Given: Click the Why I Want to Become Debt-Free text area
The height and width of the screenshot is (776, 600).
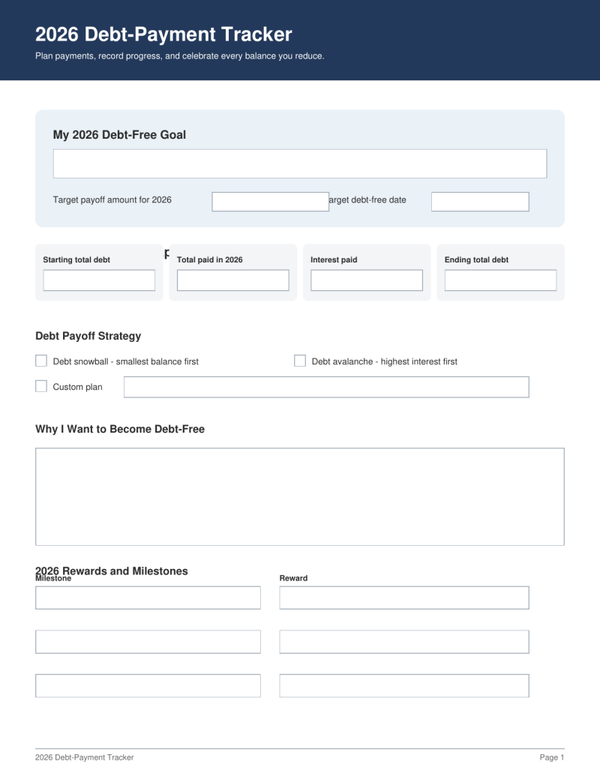Looking at the screenshot, I should coord(300,497).
